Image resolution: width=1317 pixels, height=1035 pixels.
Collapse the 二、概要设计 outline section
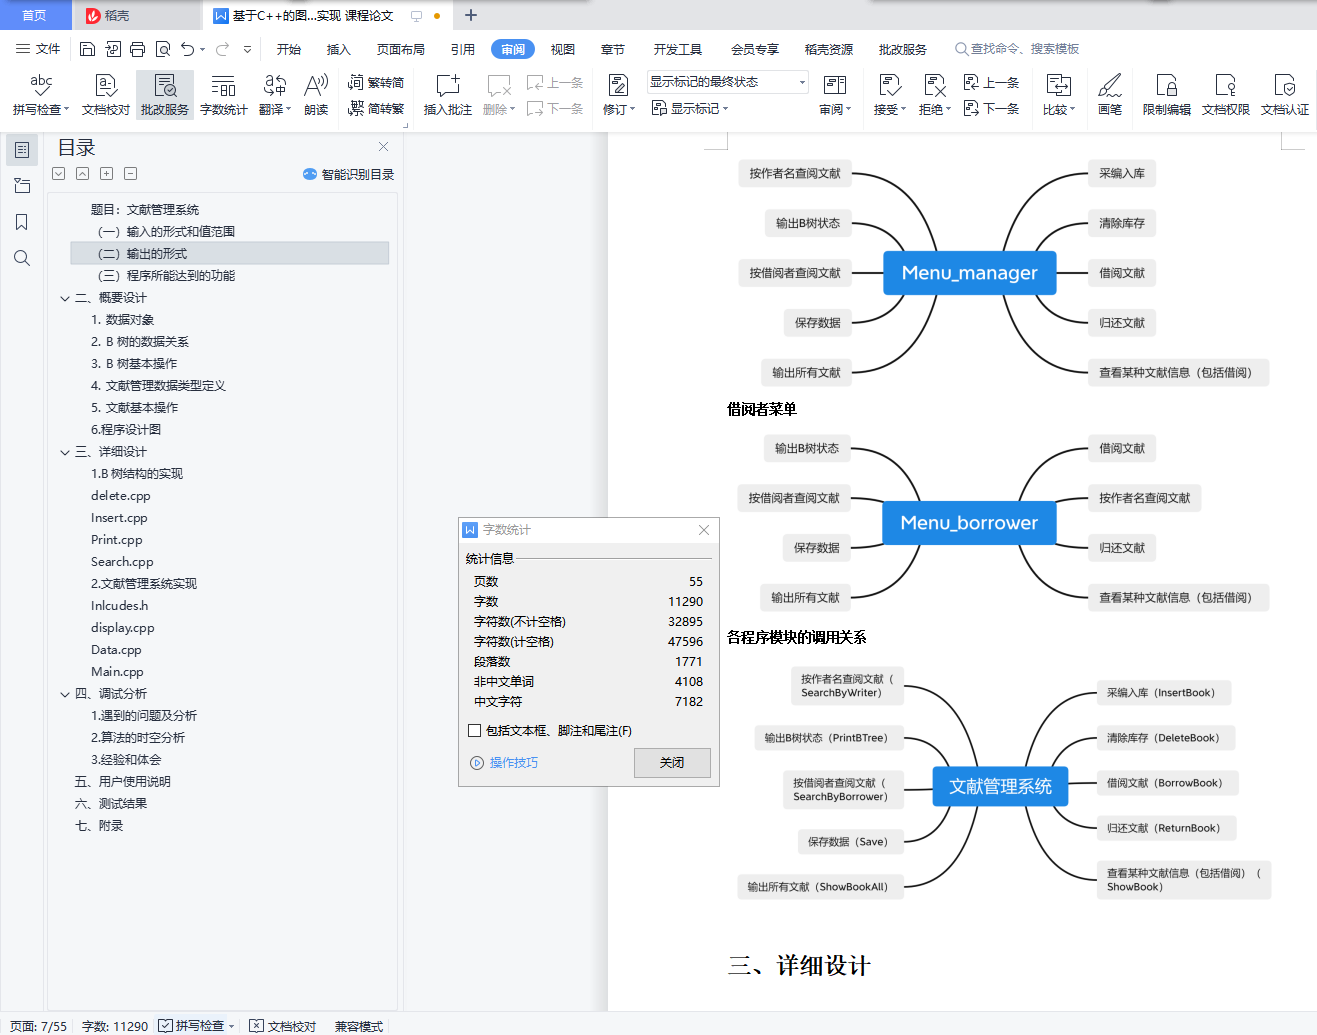(x=65, y=298)
